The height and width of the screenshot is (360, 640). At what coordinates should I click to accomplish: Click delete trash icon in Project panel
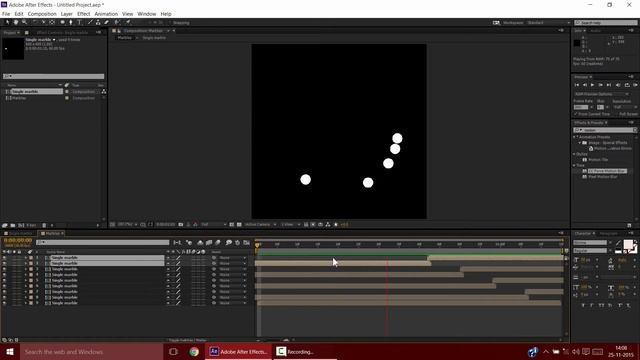(44, 225)
